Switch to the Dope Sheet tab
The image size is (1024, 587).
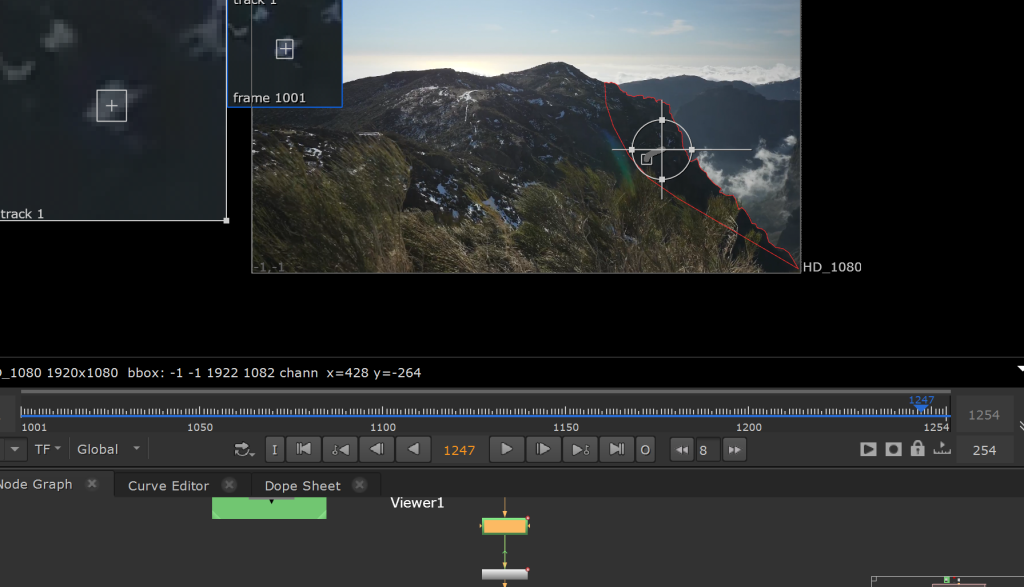point(302,486)
